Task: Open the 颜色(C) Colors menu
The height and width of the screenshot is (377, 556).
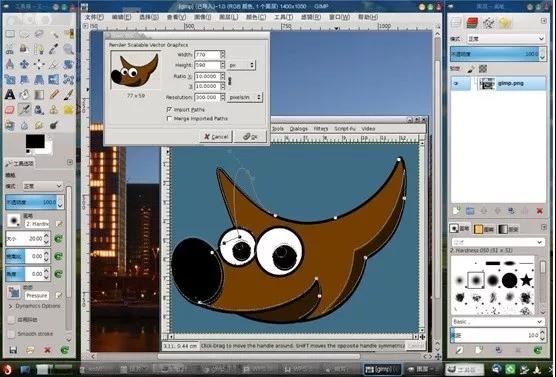Action: (256, 17)
